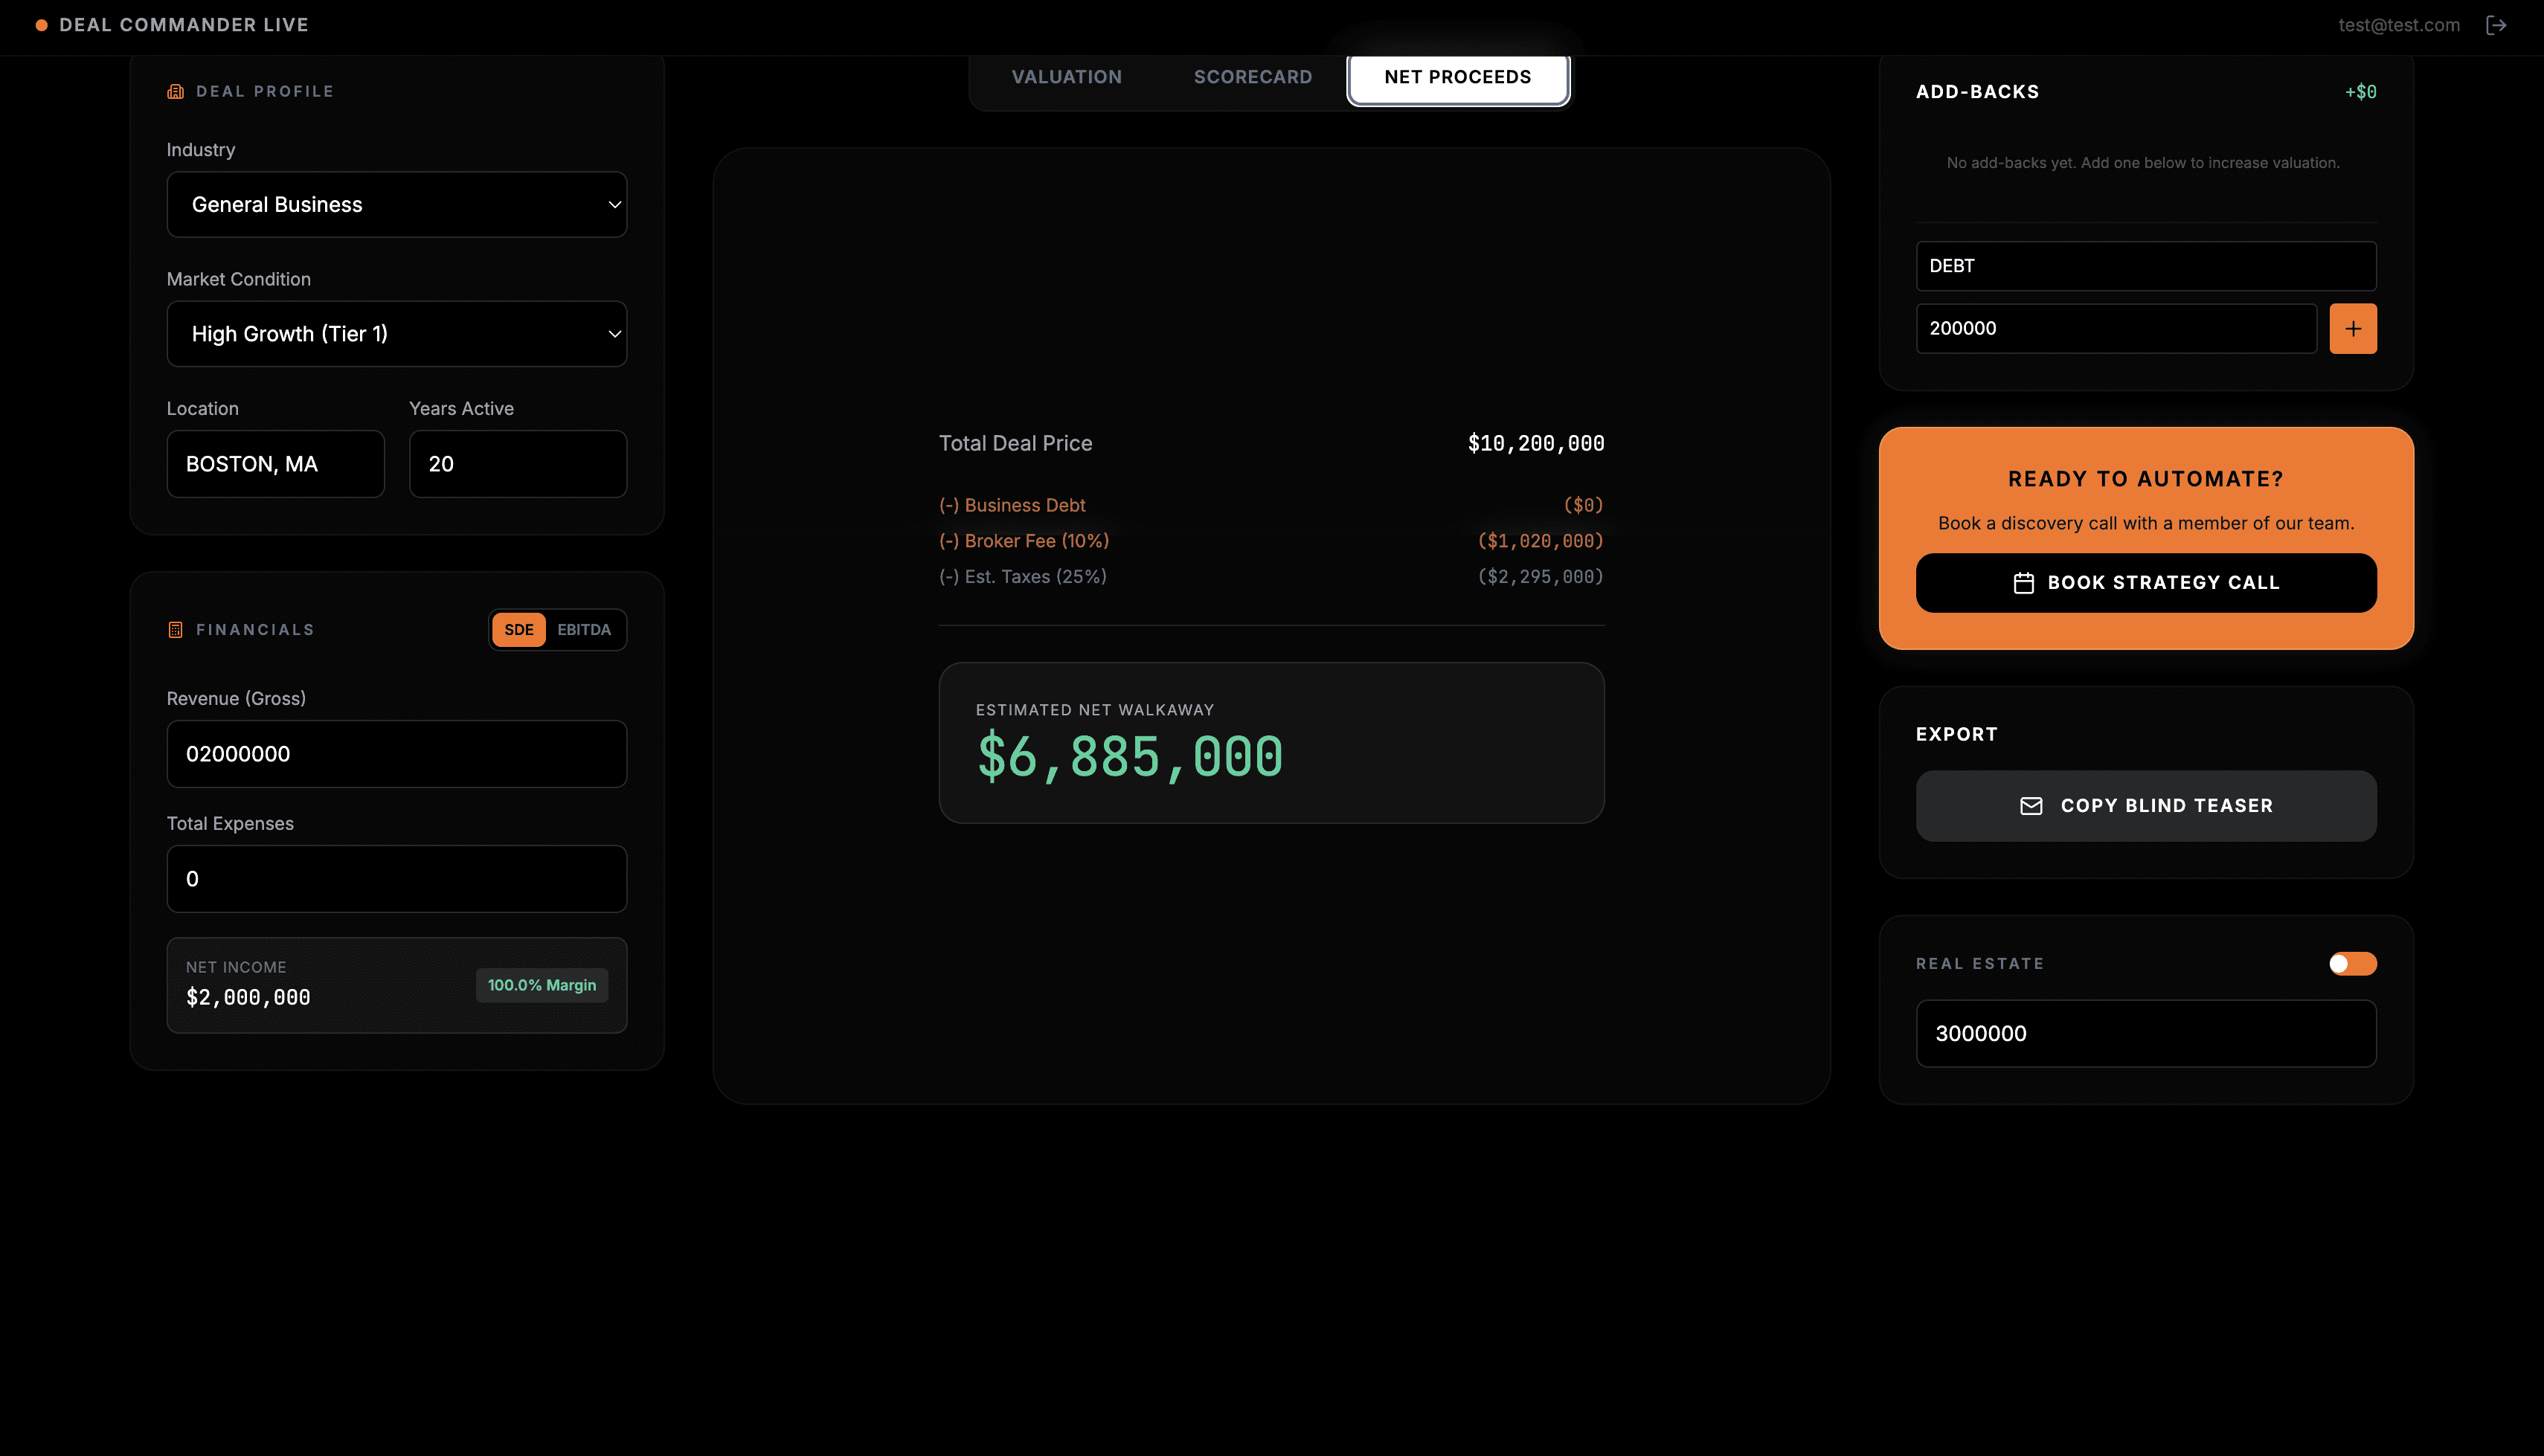Click the Financials calculator icon

coord(175,630)
